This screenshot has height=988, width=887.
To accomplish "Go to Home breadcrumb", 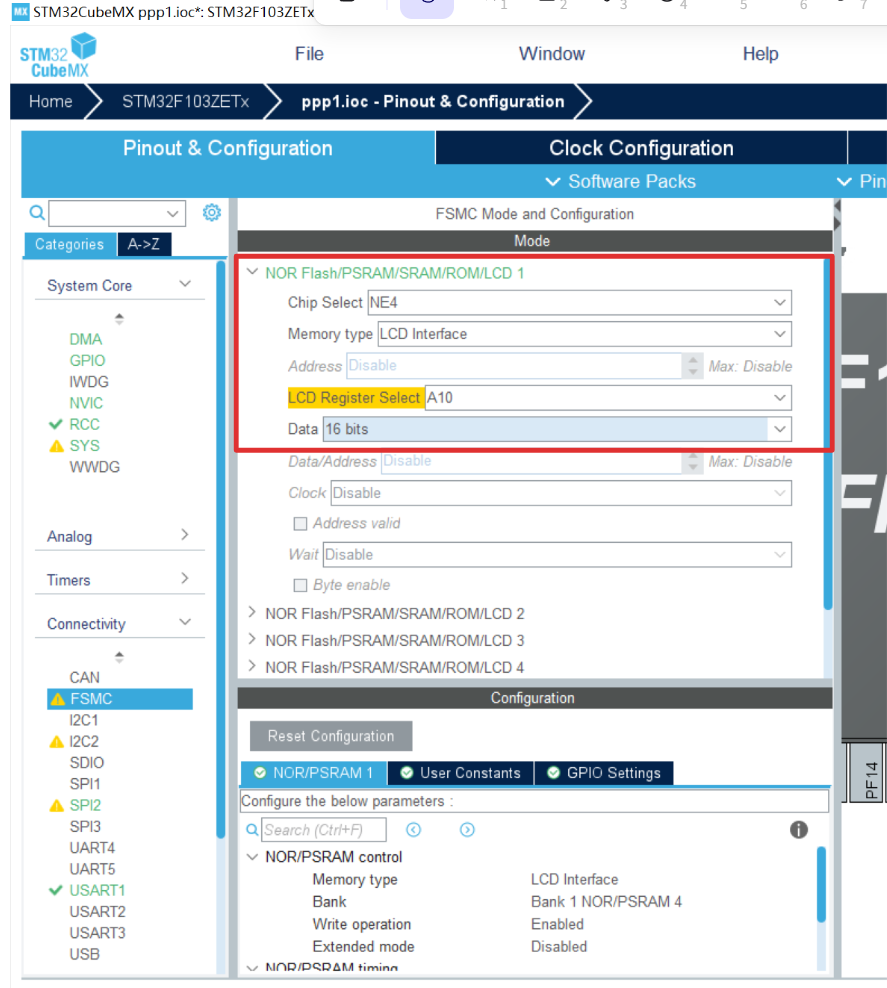I will click(x=51, y=101).
